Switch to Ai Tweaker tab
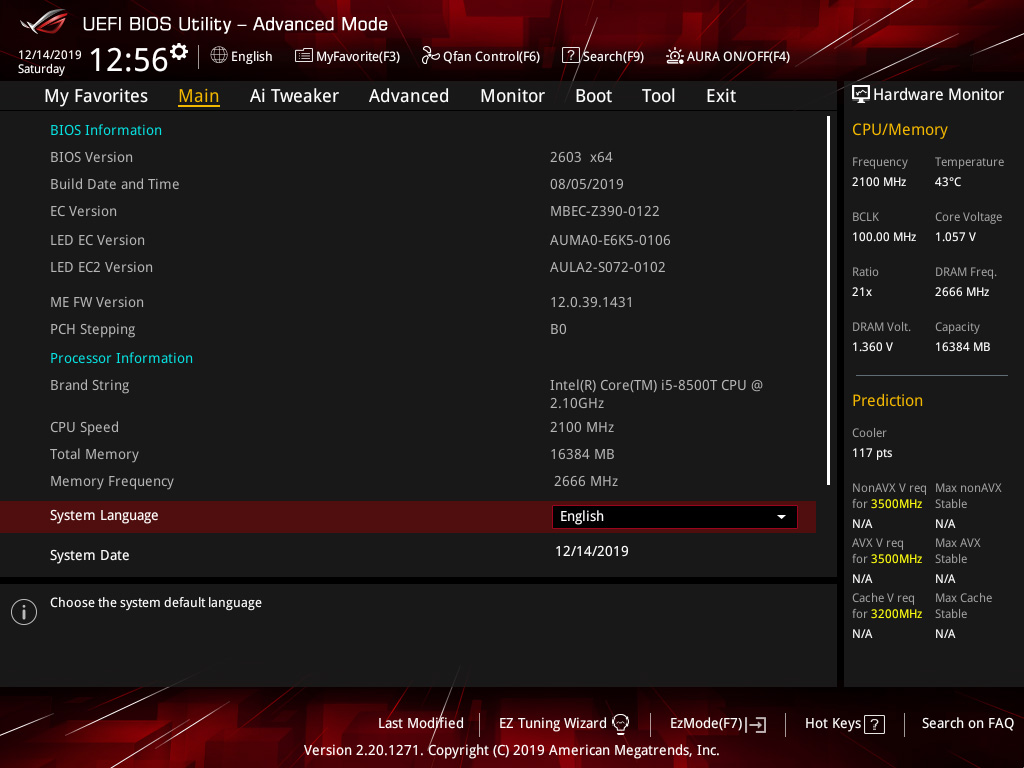 pos(294,96)
